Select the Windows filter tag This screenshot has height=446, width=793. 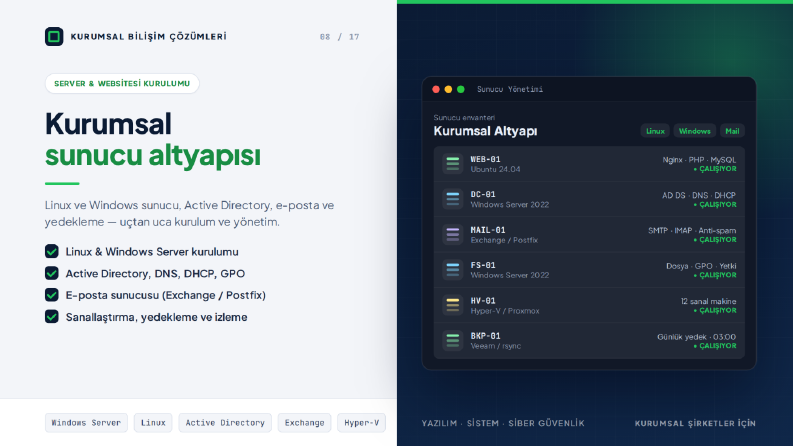point(694,131)
